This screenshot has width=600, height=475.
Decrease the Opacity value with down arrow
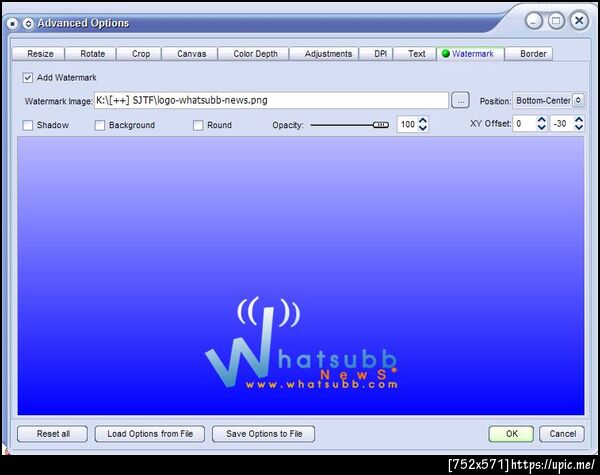[x=422, y=128]
